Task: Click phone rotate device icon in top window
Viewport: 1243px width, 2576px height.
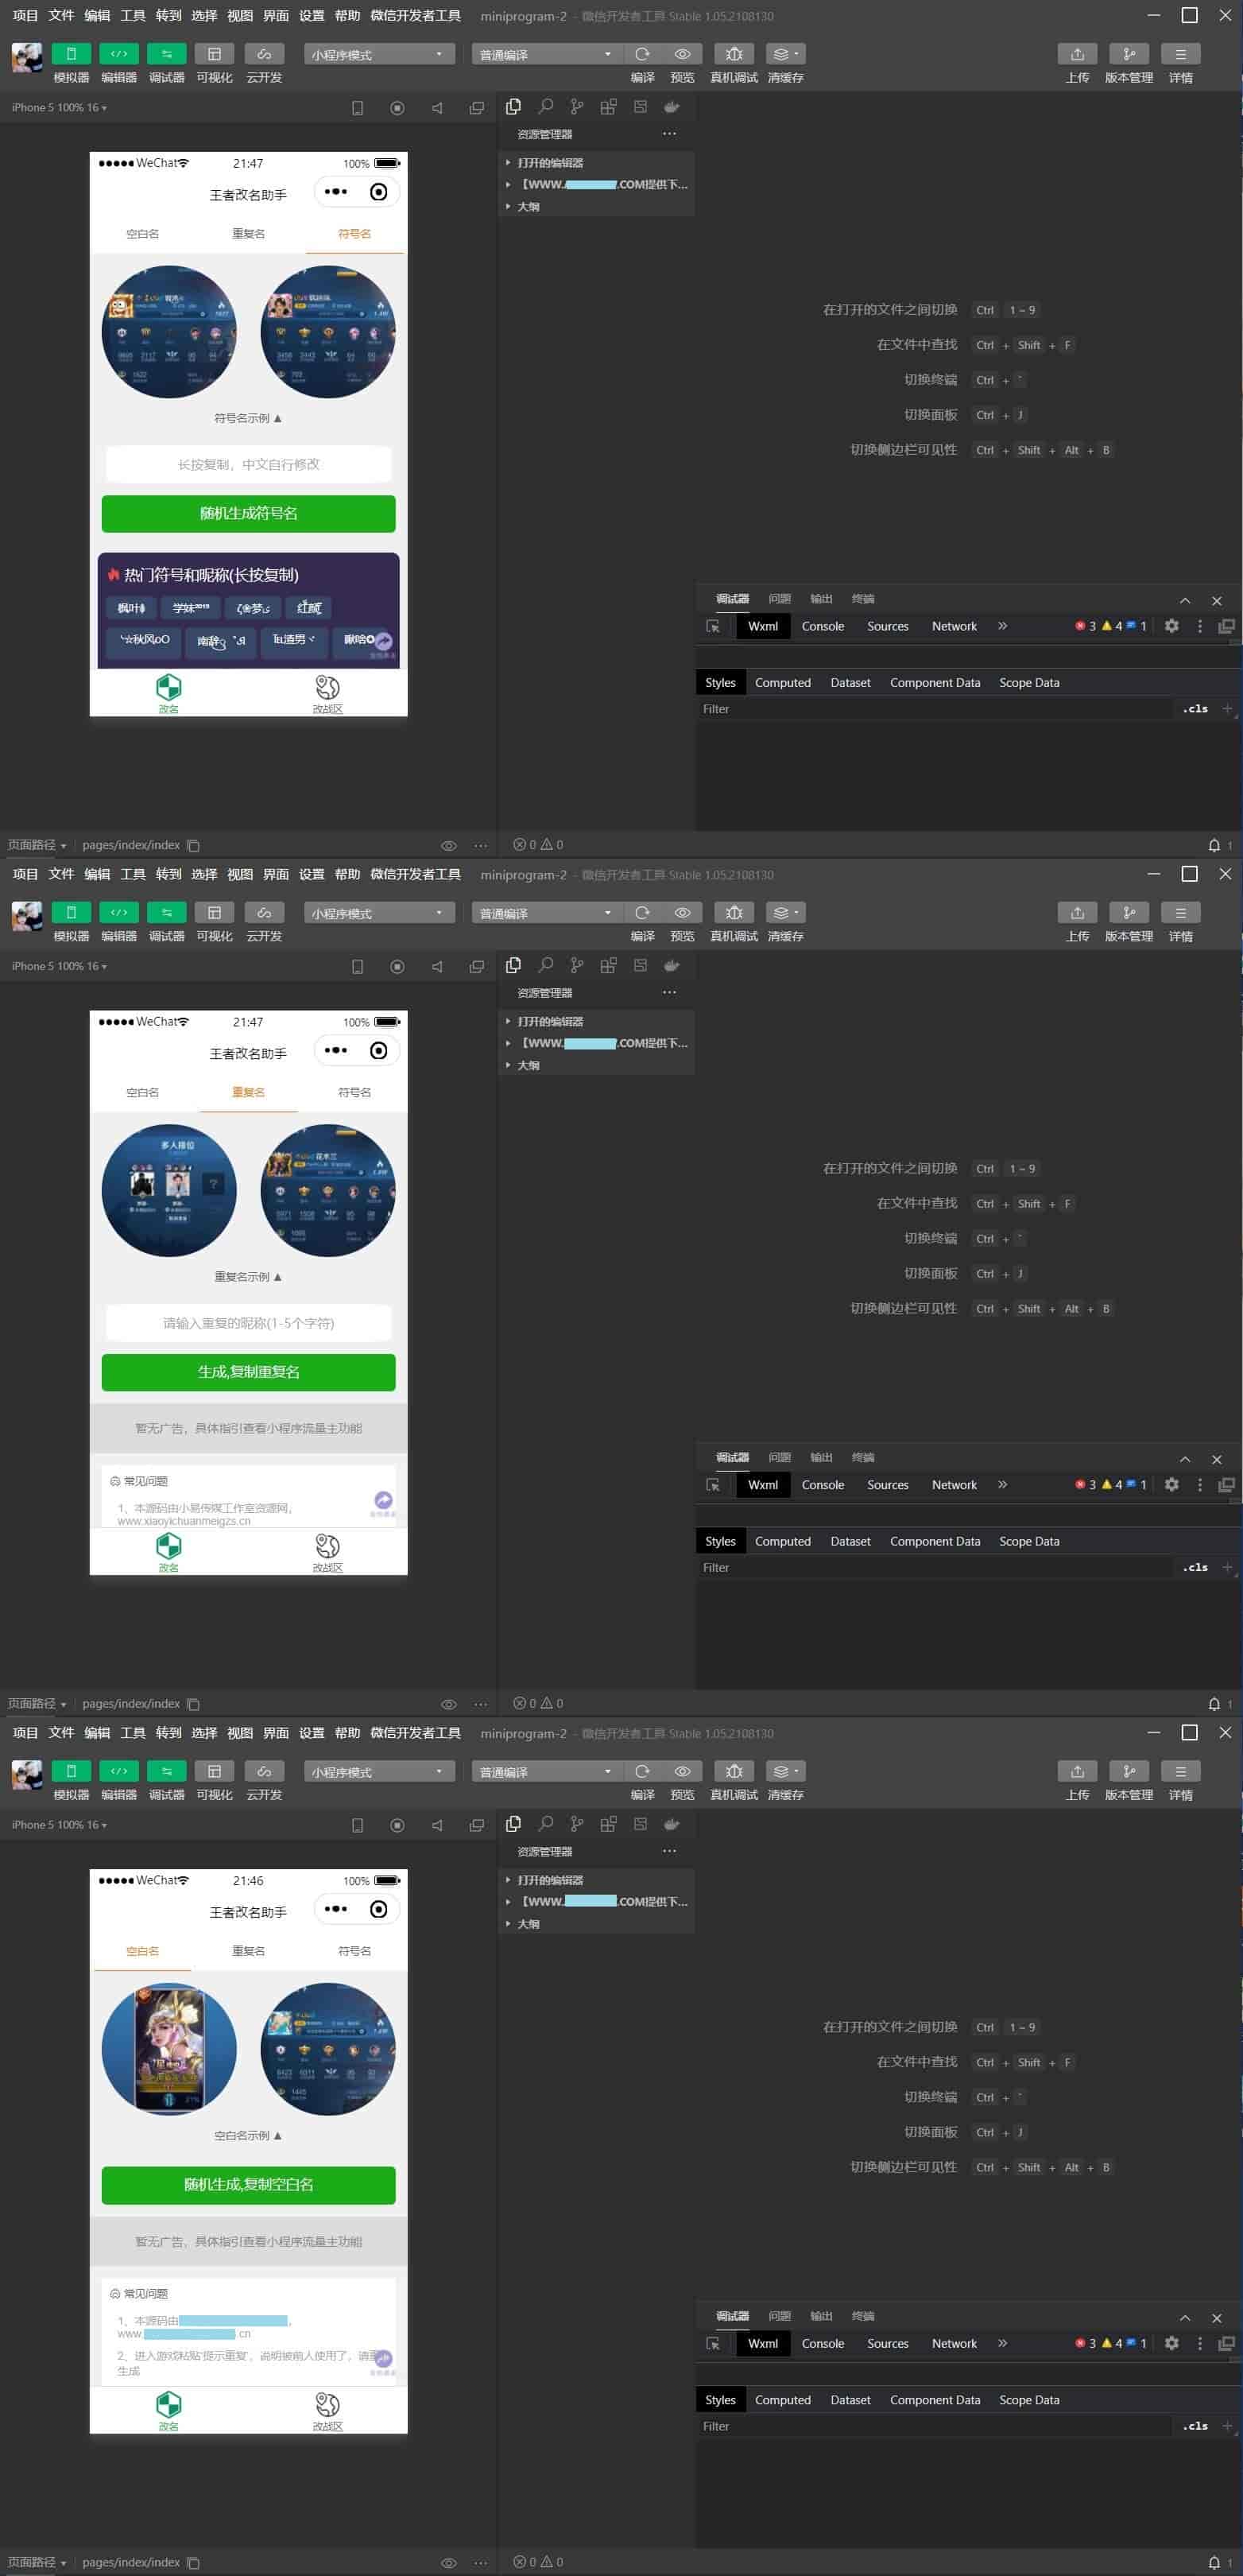Action: (357, 108)
